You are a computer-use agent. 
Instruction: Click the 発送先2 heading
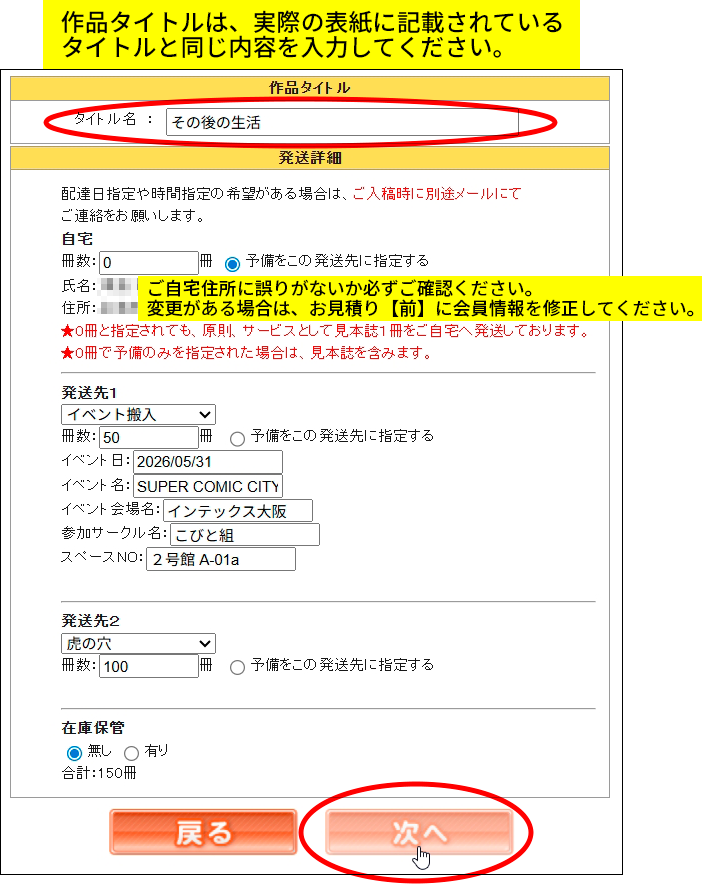pos(90,621)
